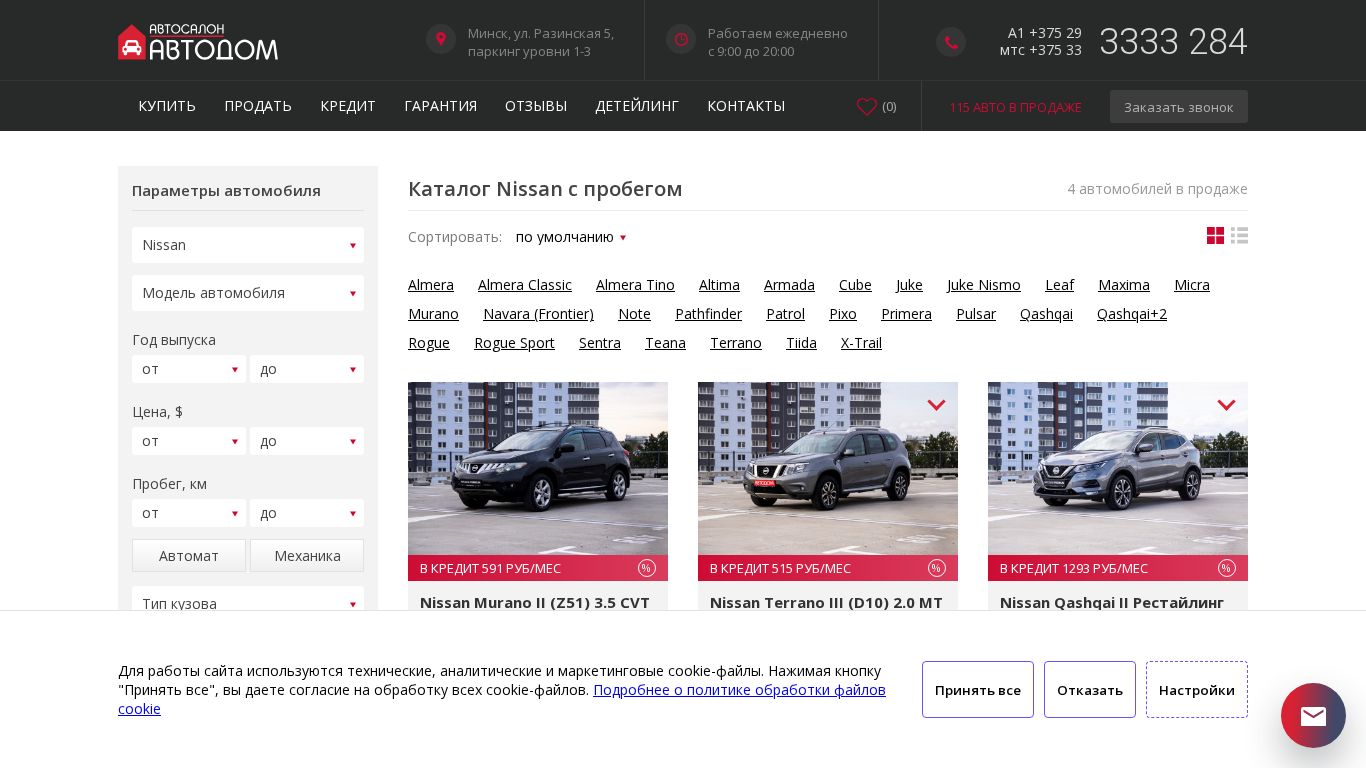Open cookie Настройки
The width and height of the screenshot is (1366, 768).
[x=1197, y=690]
